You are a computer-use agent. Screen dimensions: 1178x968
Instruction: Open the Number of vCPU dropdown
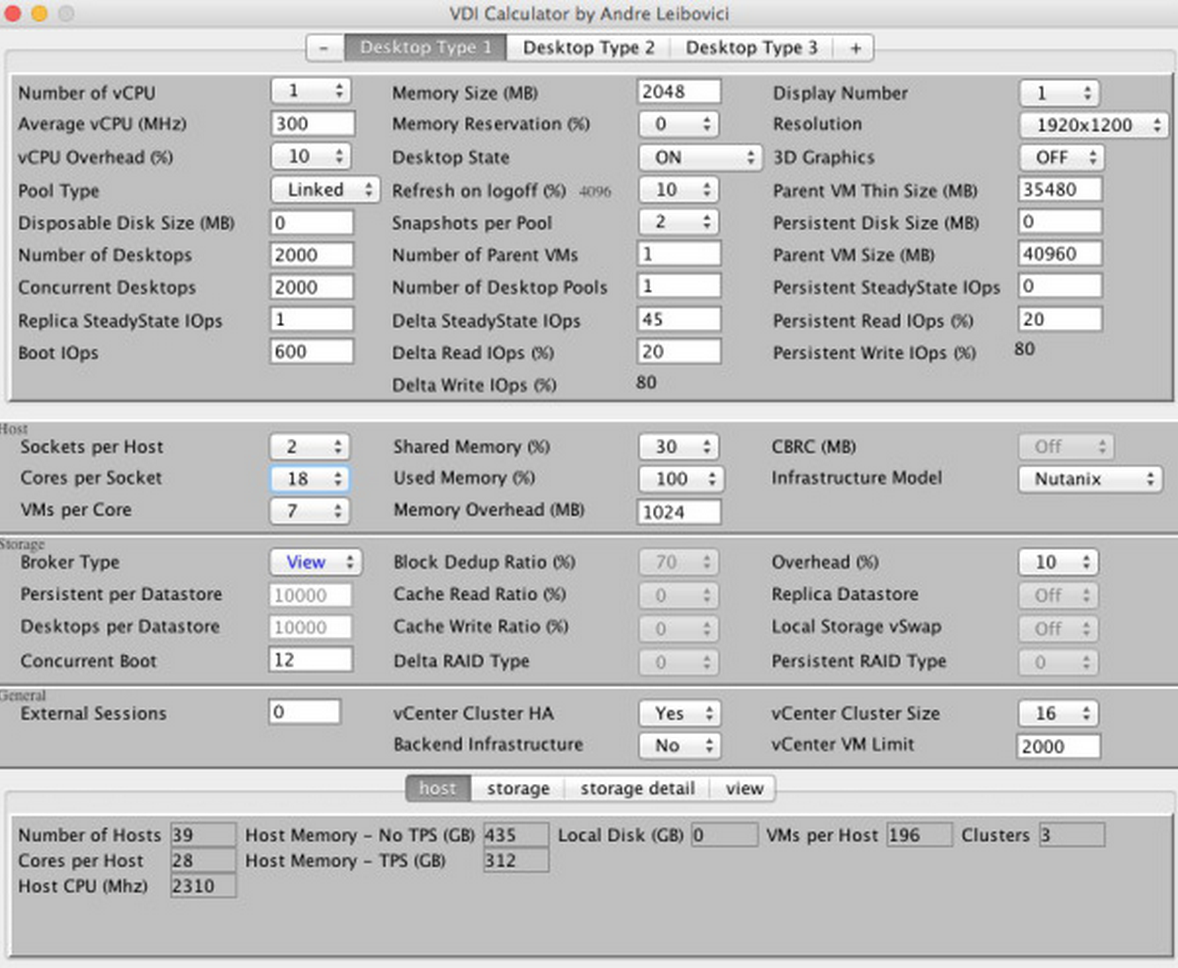pyautogui.click(x=310, y=92)
